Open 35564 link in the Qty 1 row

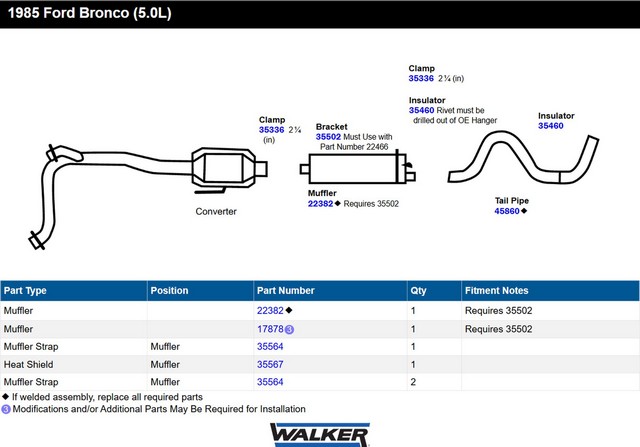270,347
